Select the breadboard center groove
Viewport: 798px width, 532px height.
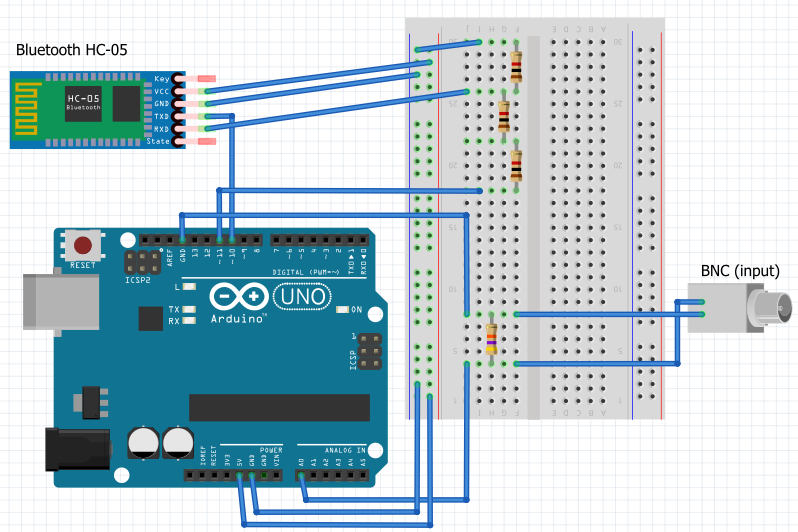(533, 228)
